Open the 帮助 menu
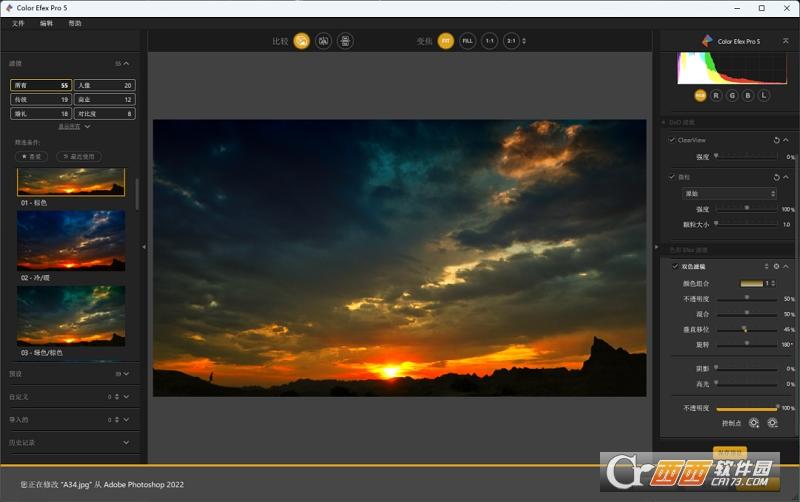Image resolution: width=800 pixels, height=502 pixels. click(x=75, y=23)
